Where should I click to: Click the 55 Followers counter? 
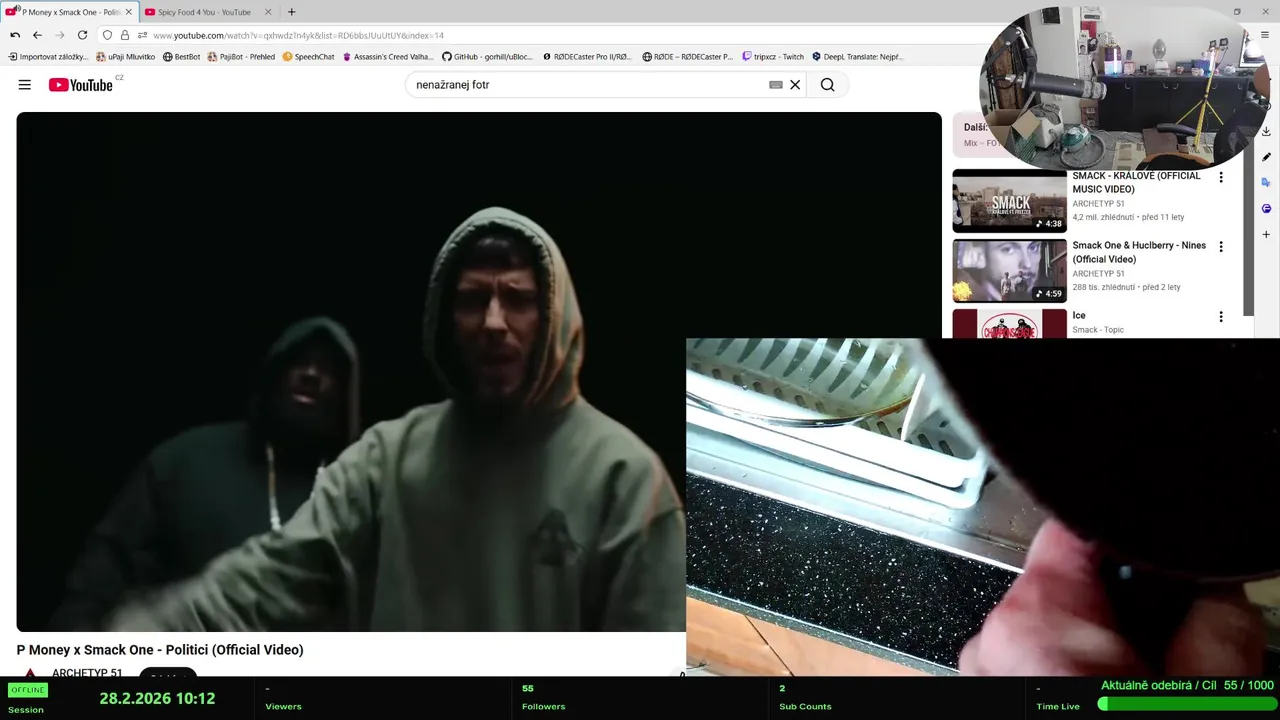[x=543, y=697]
